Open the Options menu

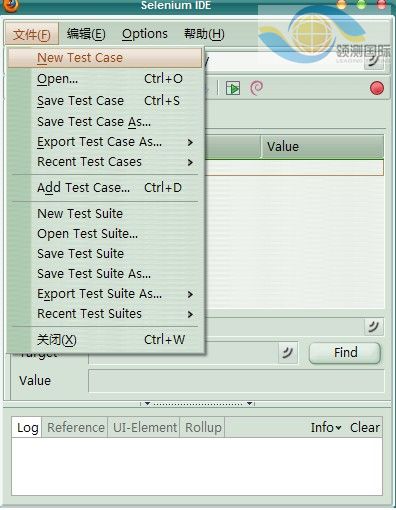point(145,34)
